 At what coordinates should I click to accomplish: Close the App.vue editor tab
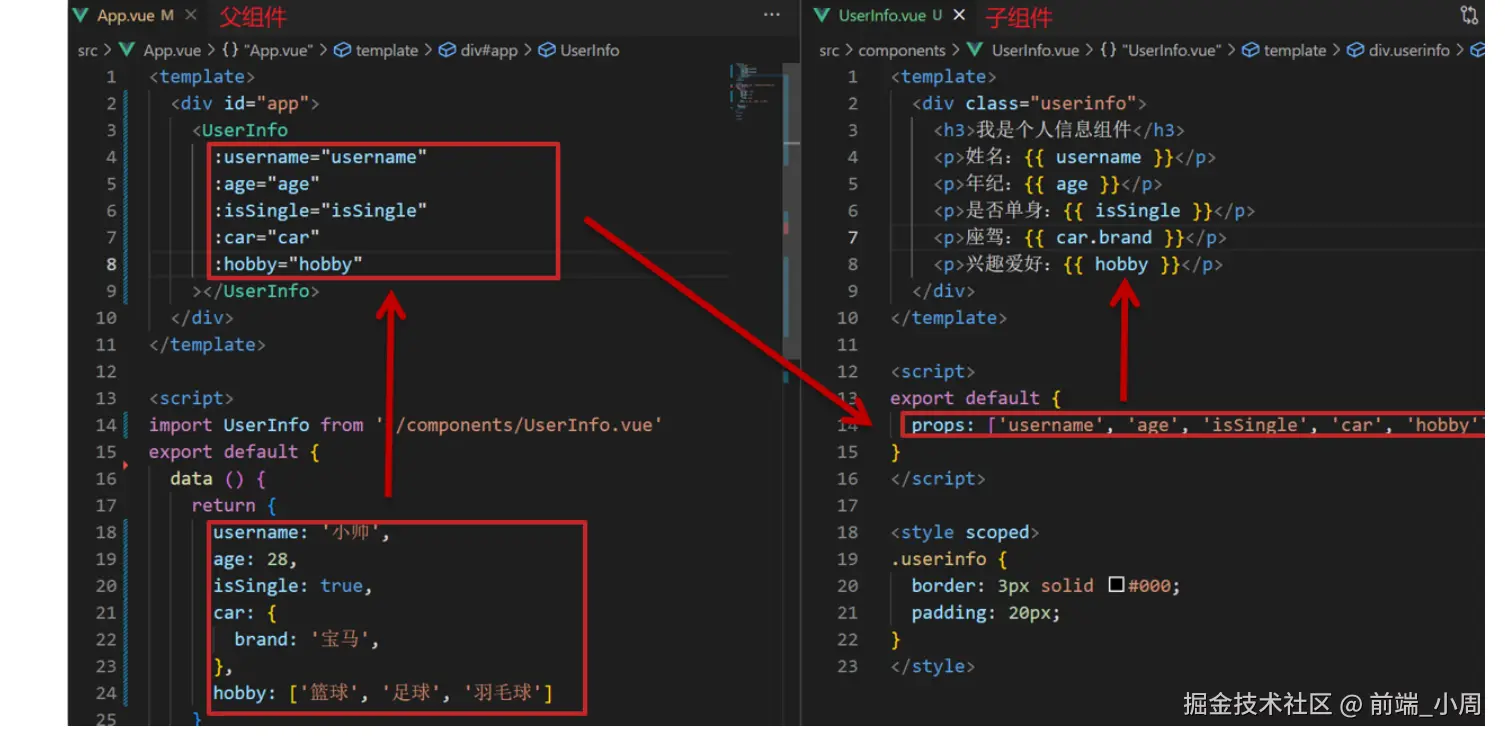(191, 16)
